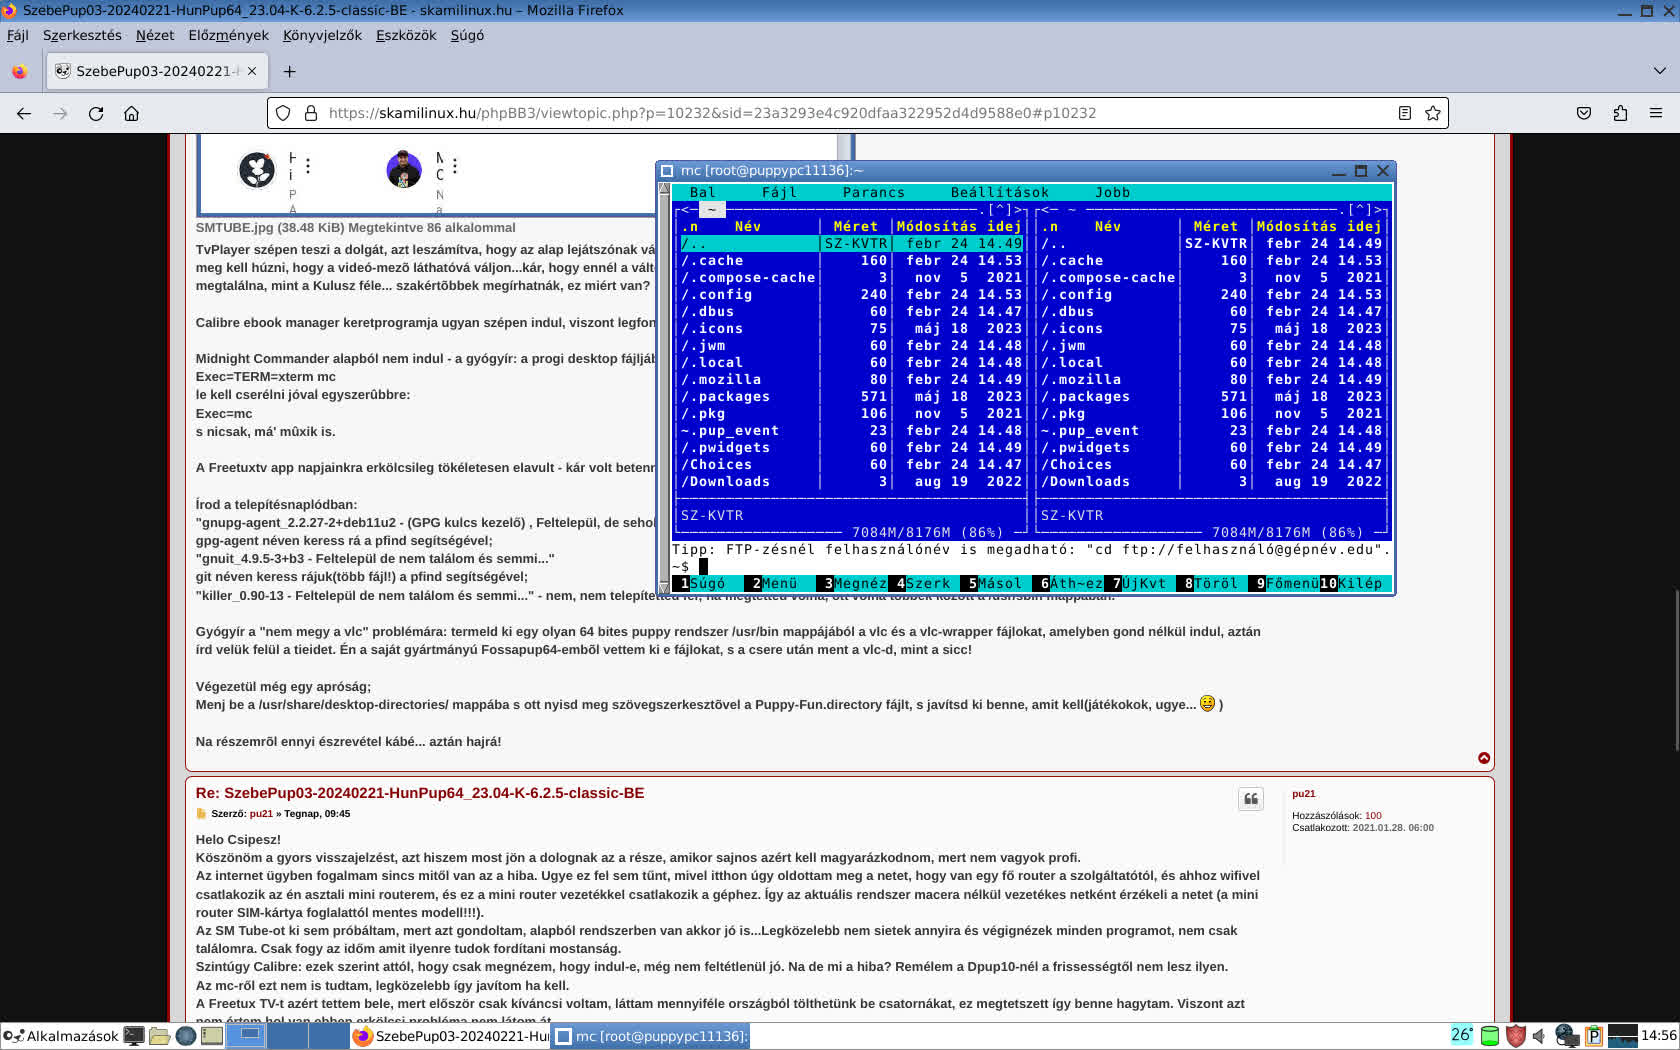Open the Firefox hamburger application menu
This screenshot has width=1680, height=1050.
coord(1656,113)
